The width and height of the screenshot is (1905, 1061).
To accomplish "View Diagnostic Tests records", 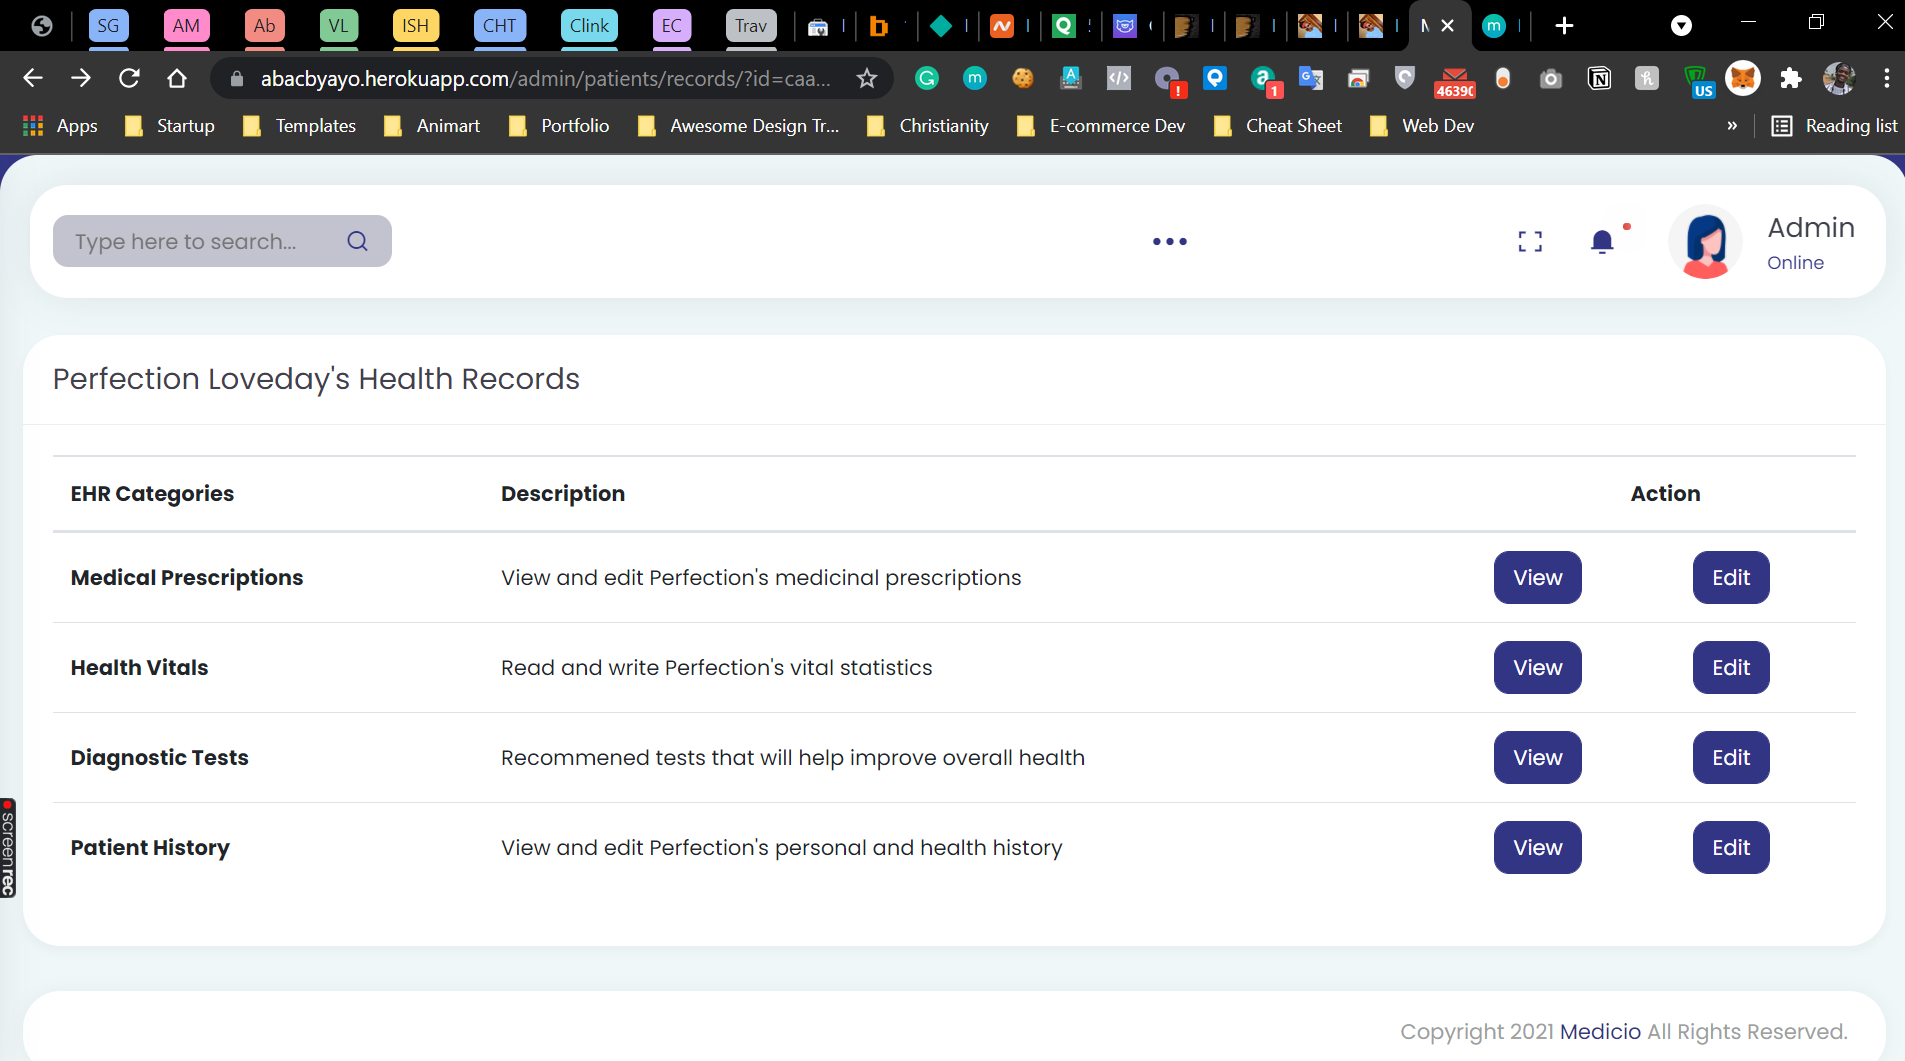I will click(1537, 757).
